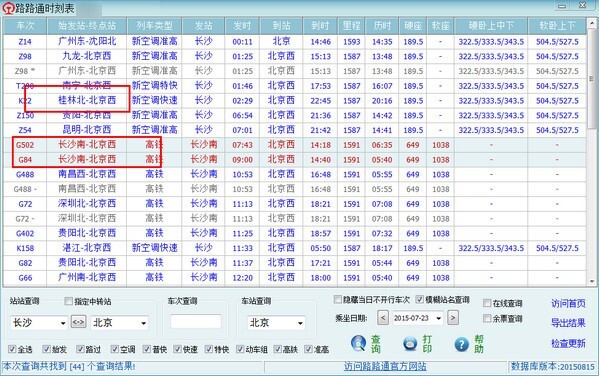Viewport: 599px width, 376px height.
Task: Go to next date with right arrow
Action: click(453, 318)
